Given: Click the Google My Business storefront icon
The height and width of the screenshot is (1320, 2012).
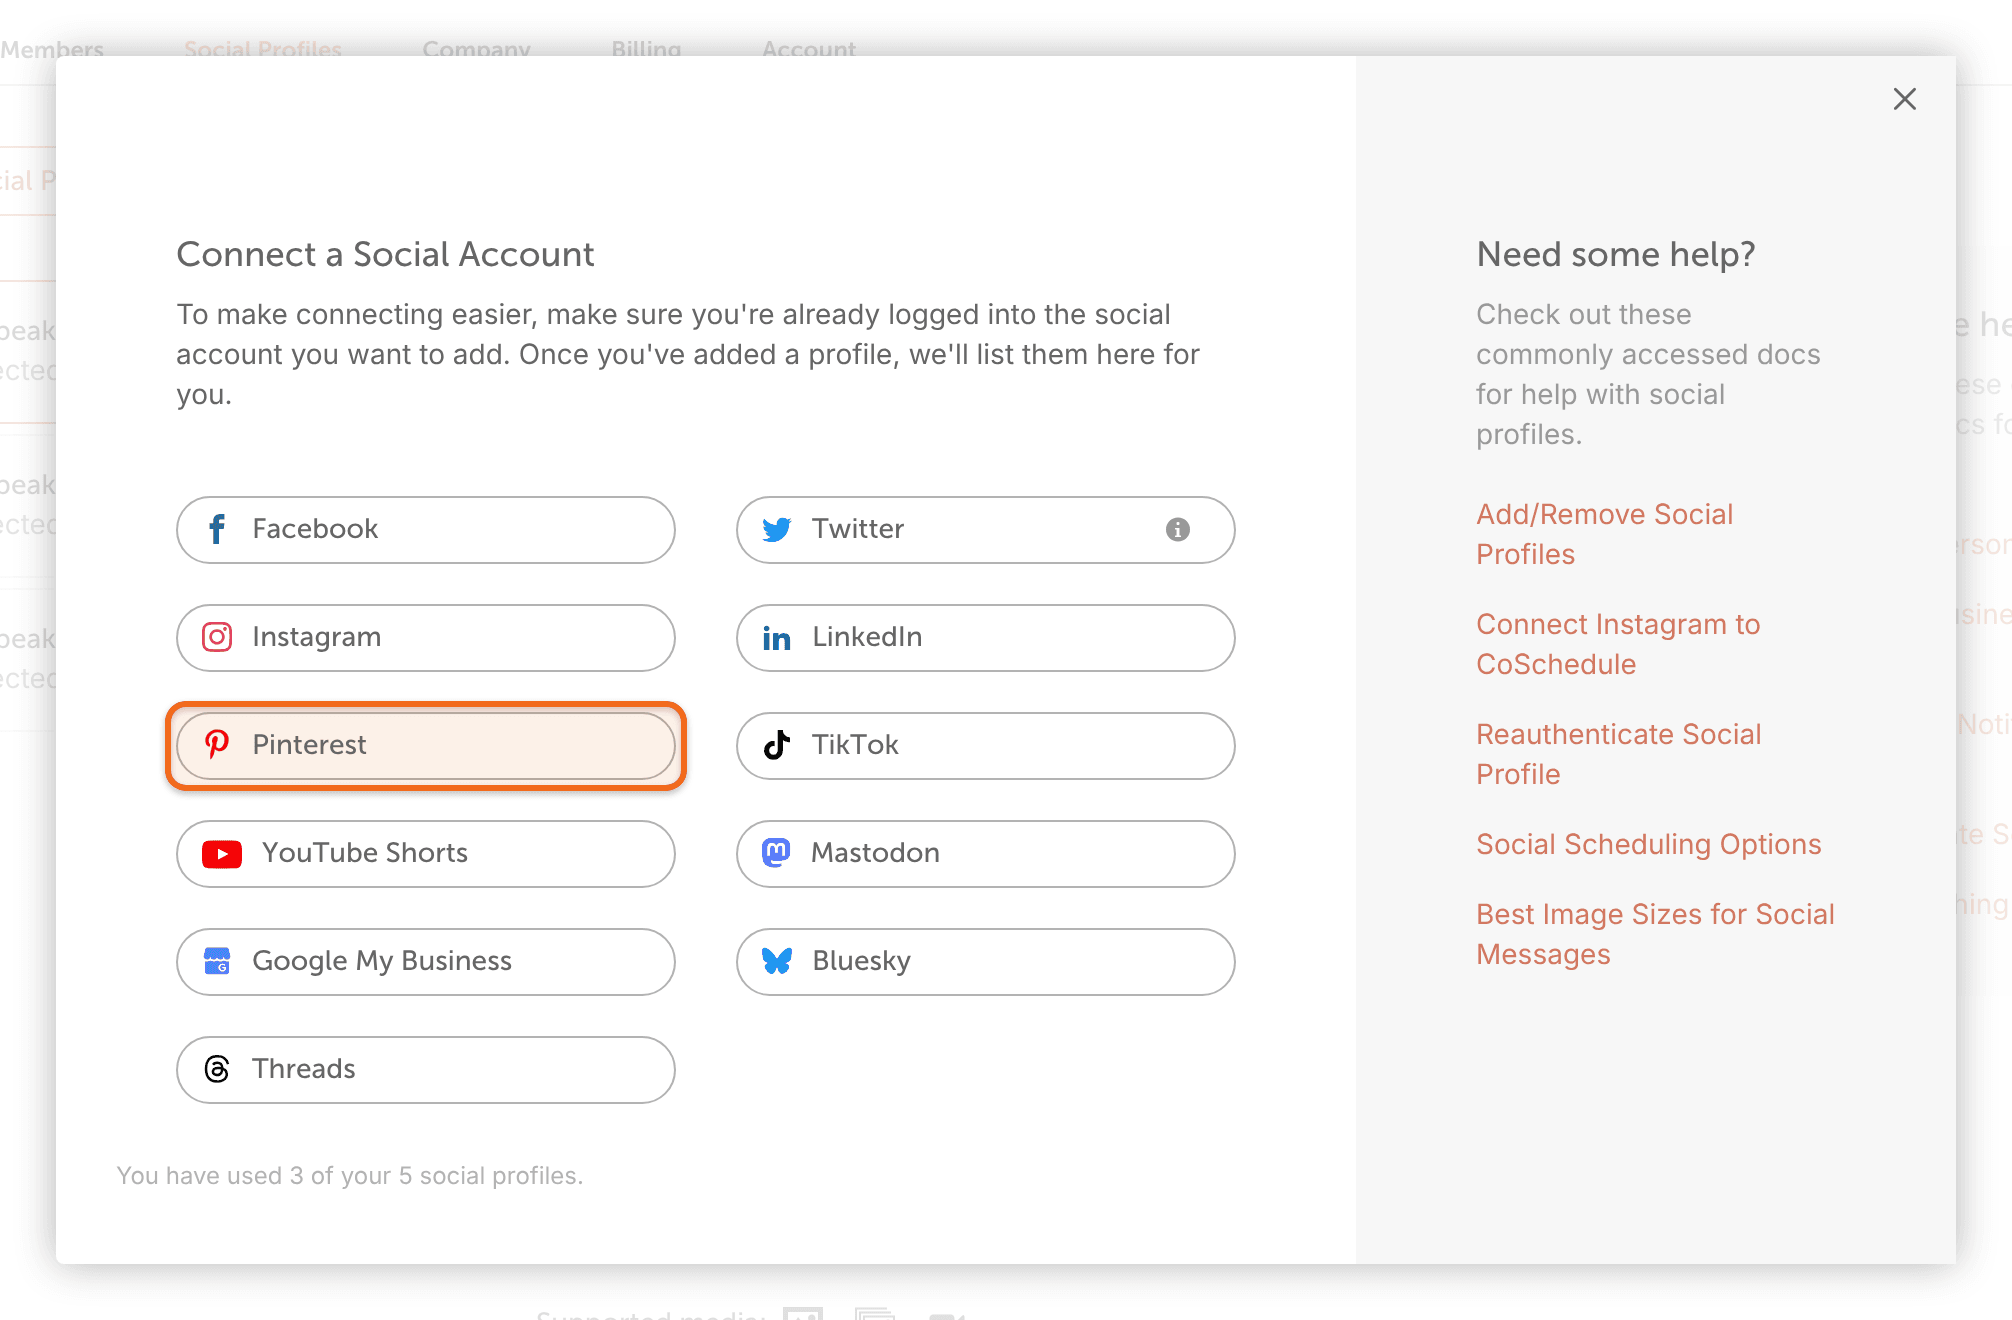Looking at the screenshot, I should pyautogui.click(x=217, y=961).
